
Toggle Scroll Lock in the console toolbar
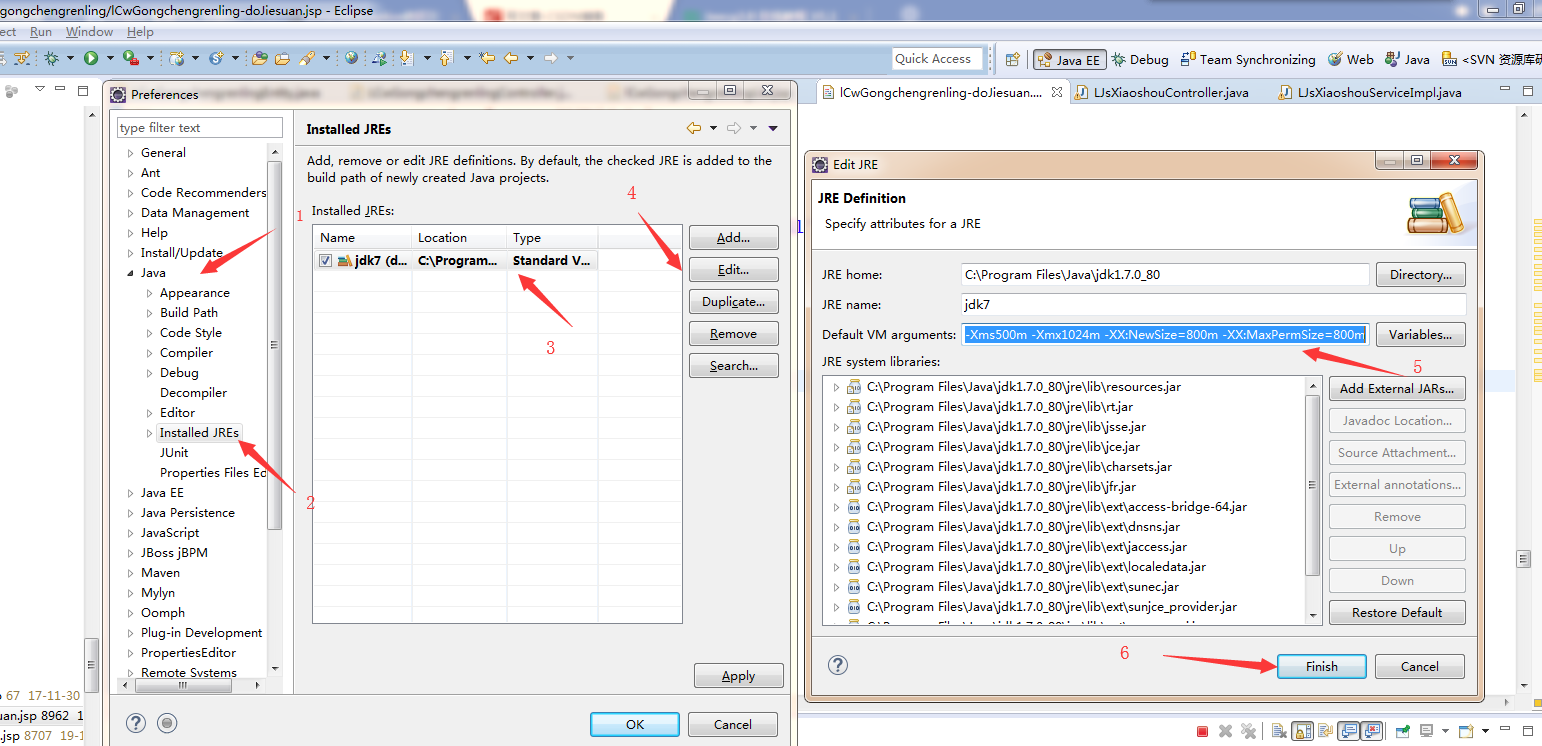(x=1301, y=730)
